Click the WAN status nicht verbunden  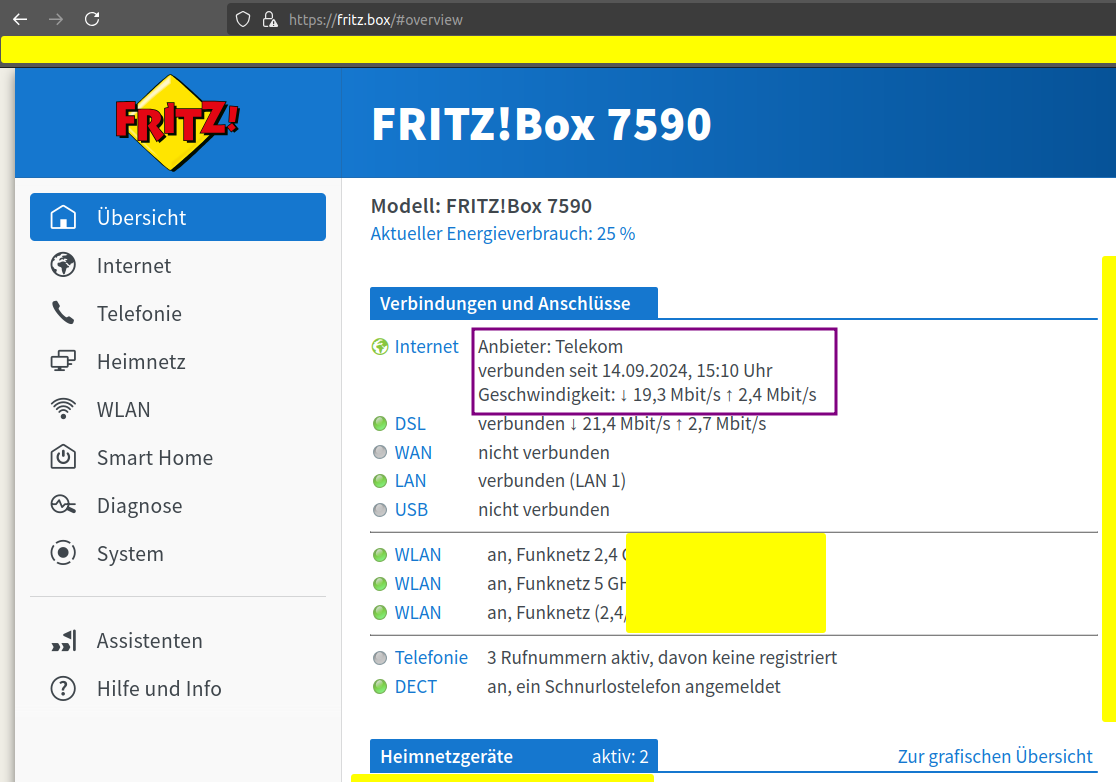click(544, 453)
